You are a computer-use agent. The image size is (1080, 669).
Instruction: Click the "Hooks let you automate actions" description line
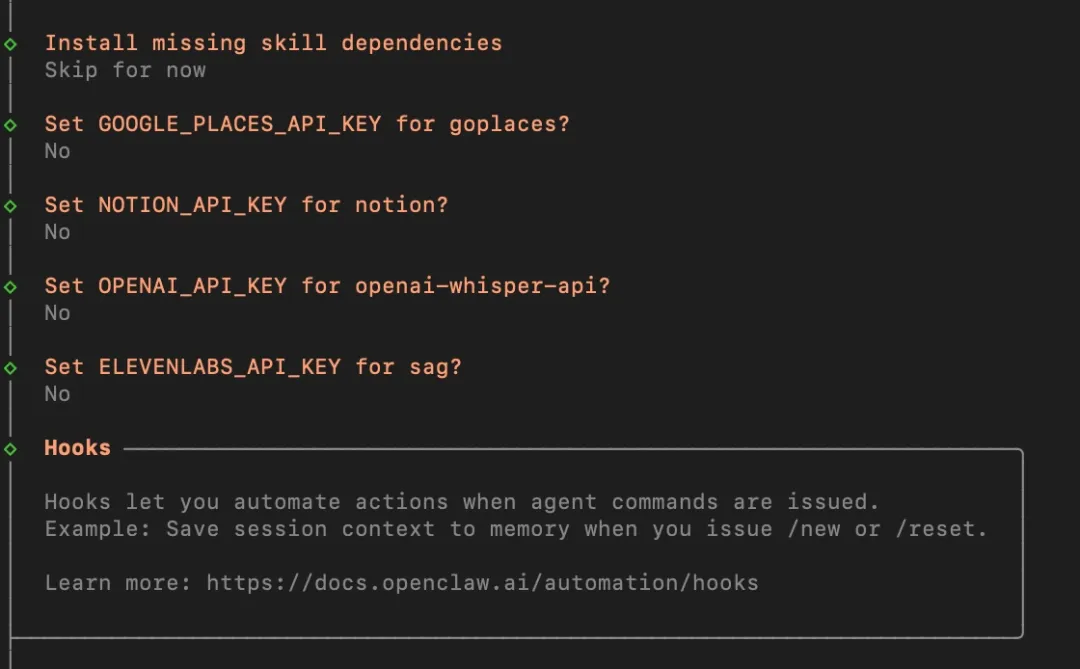[x=461, y=502]
